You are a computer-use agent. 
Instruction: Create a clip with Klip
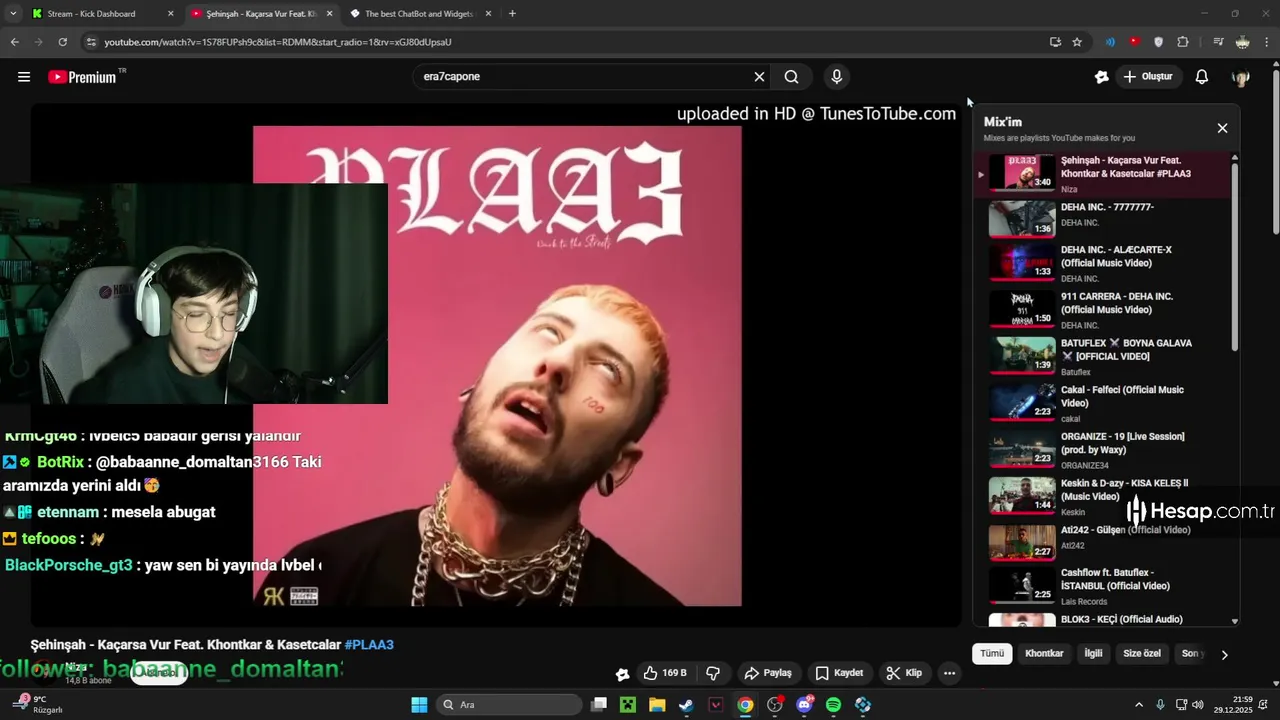click(x=904, y=673)
